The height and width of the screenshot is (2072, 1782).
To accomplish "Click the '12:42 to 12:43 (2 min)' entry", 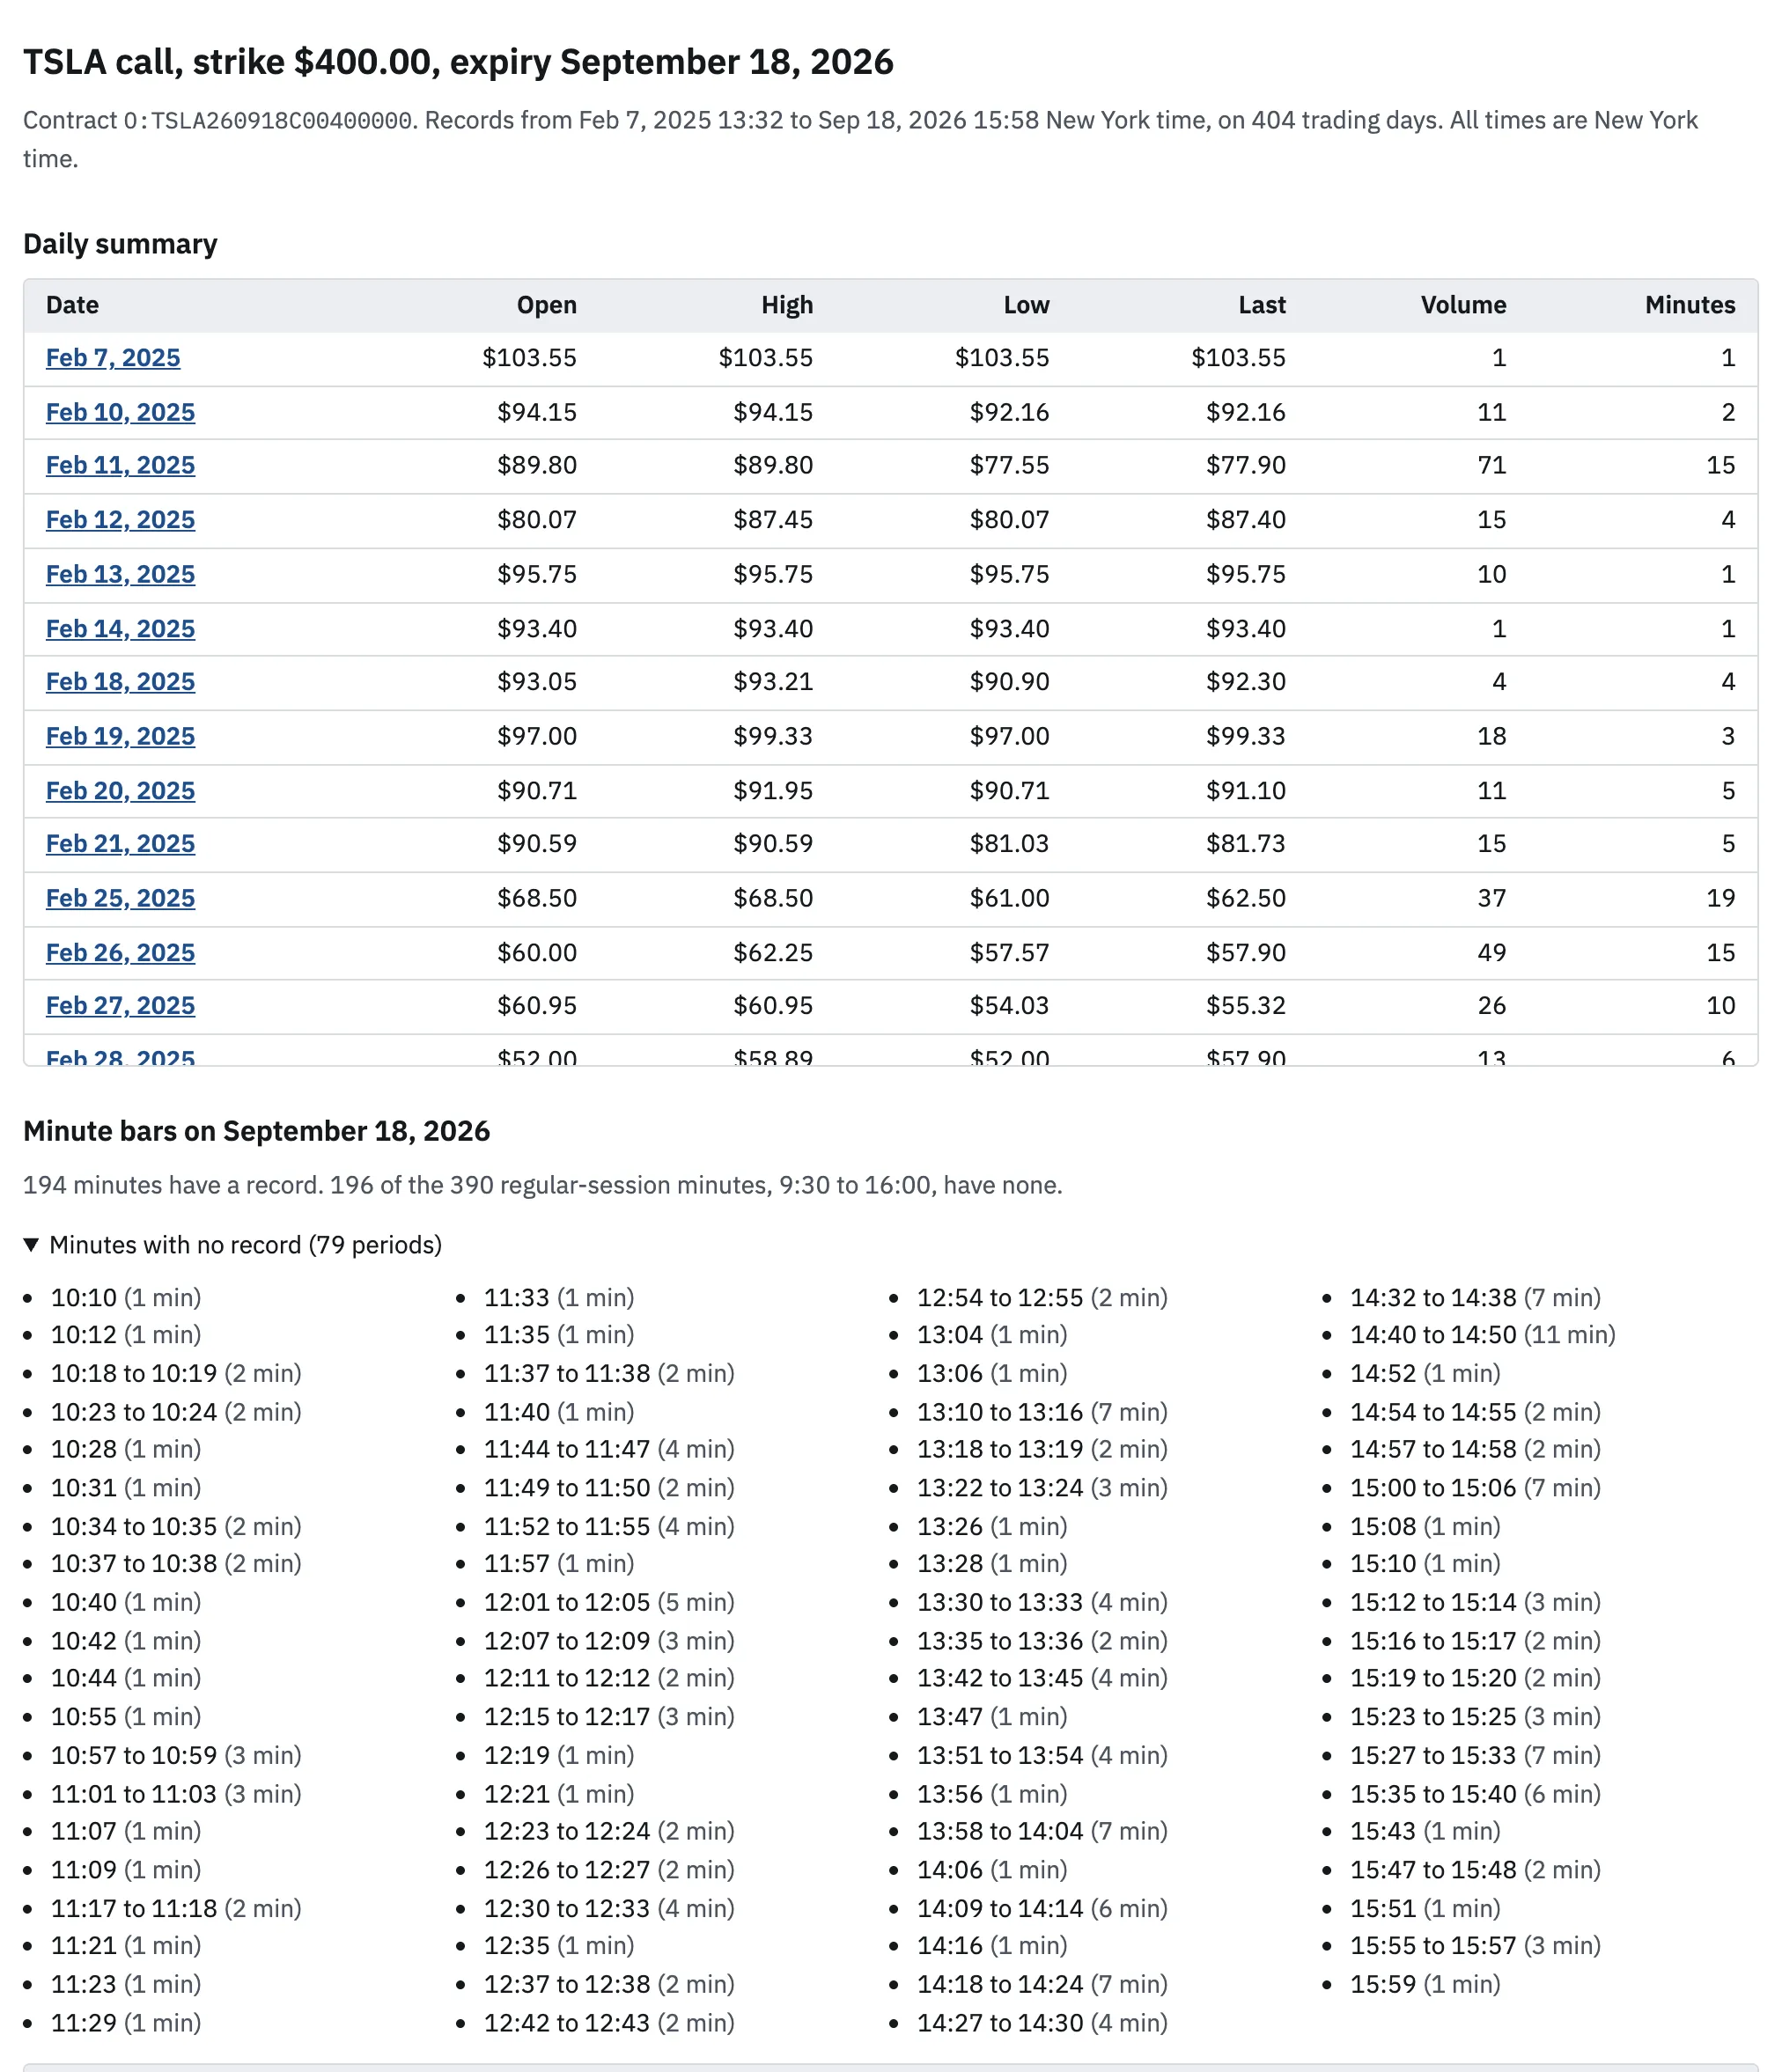I will (x=609, y=2023).
